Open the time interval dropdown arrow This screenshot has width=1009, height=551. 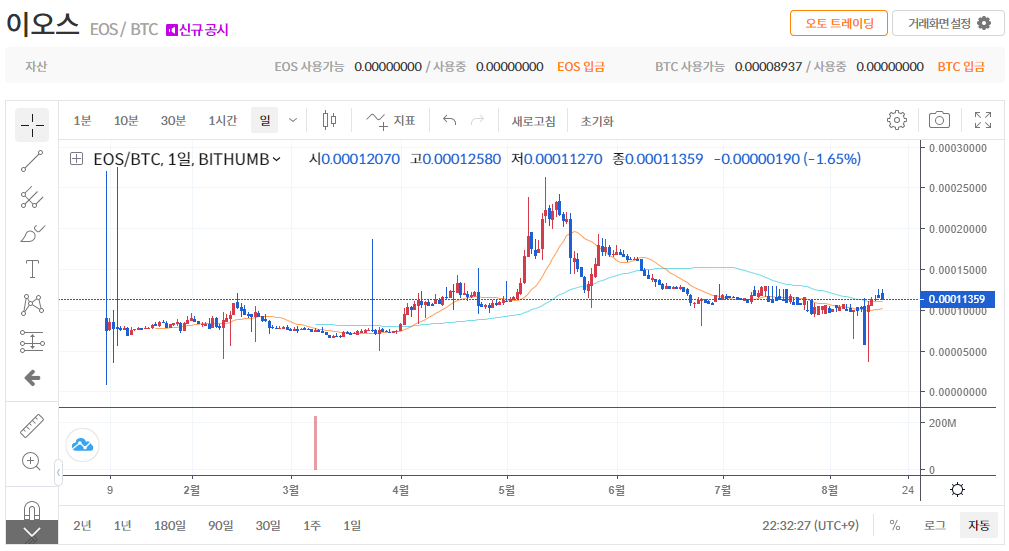(292, 120)
